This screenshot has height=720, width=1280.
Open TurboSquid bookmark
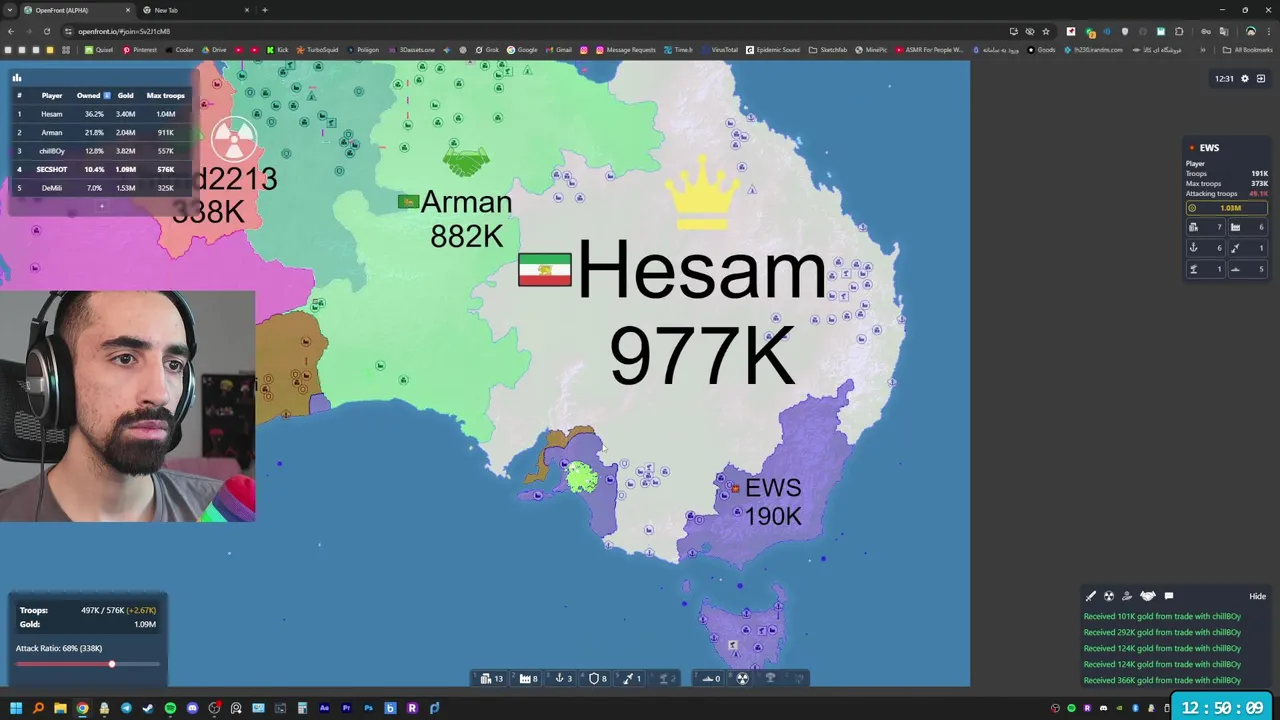[x=318, y=50]
